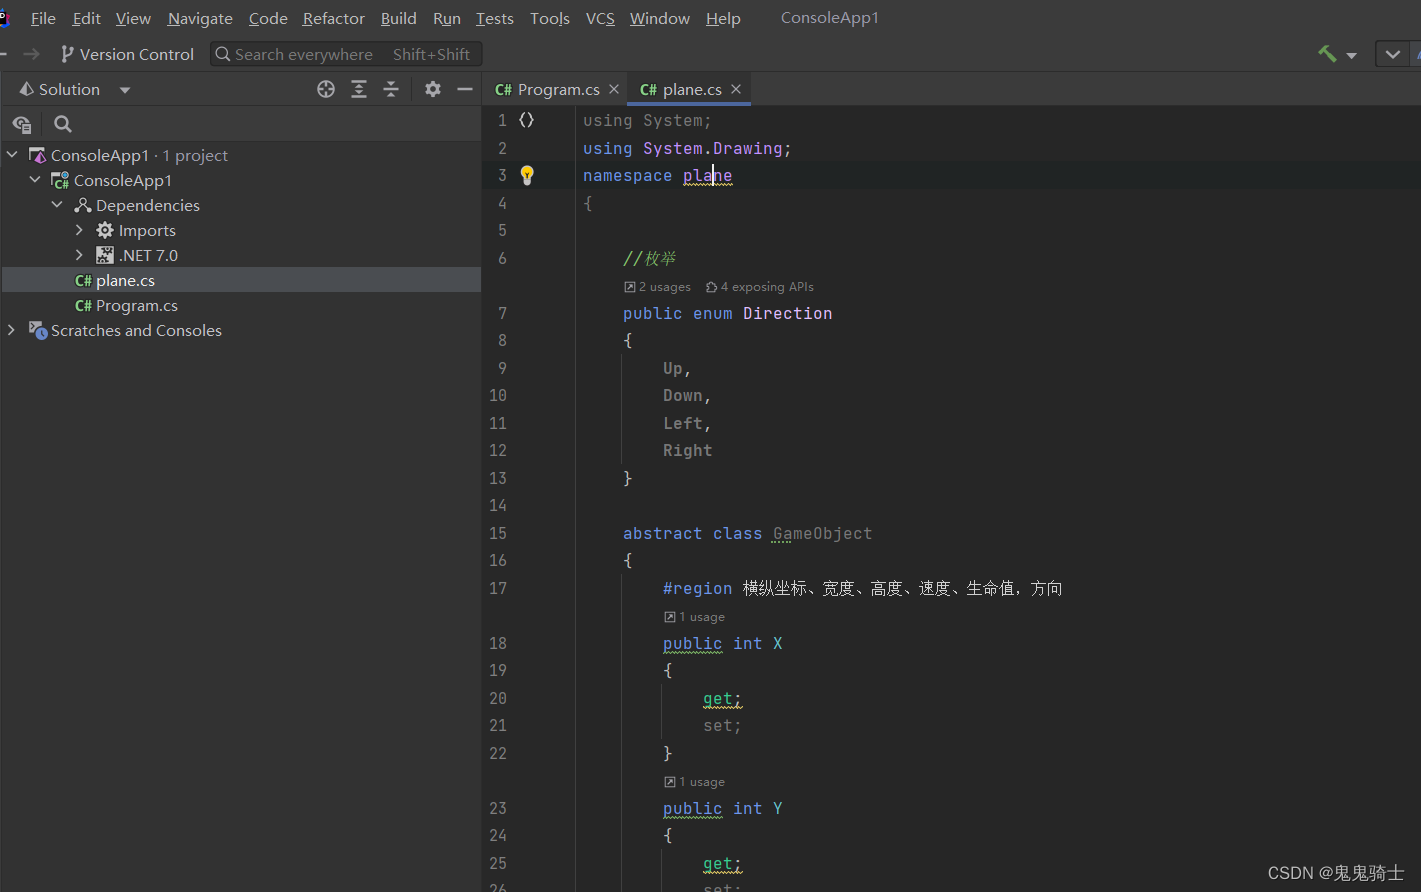
Task: Click line number 15 in the gutter
Action: coord(498,533)
